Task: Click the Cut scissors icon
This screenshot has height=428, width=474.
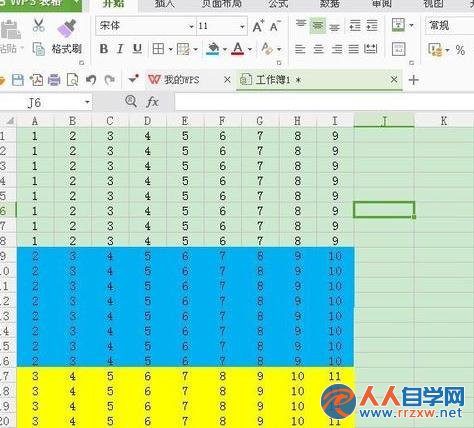Action: [39, 25]
